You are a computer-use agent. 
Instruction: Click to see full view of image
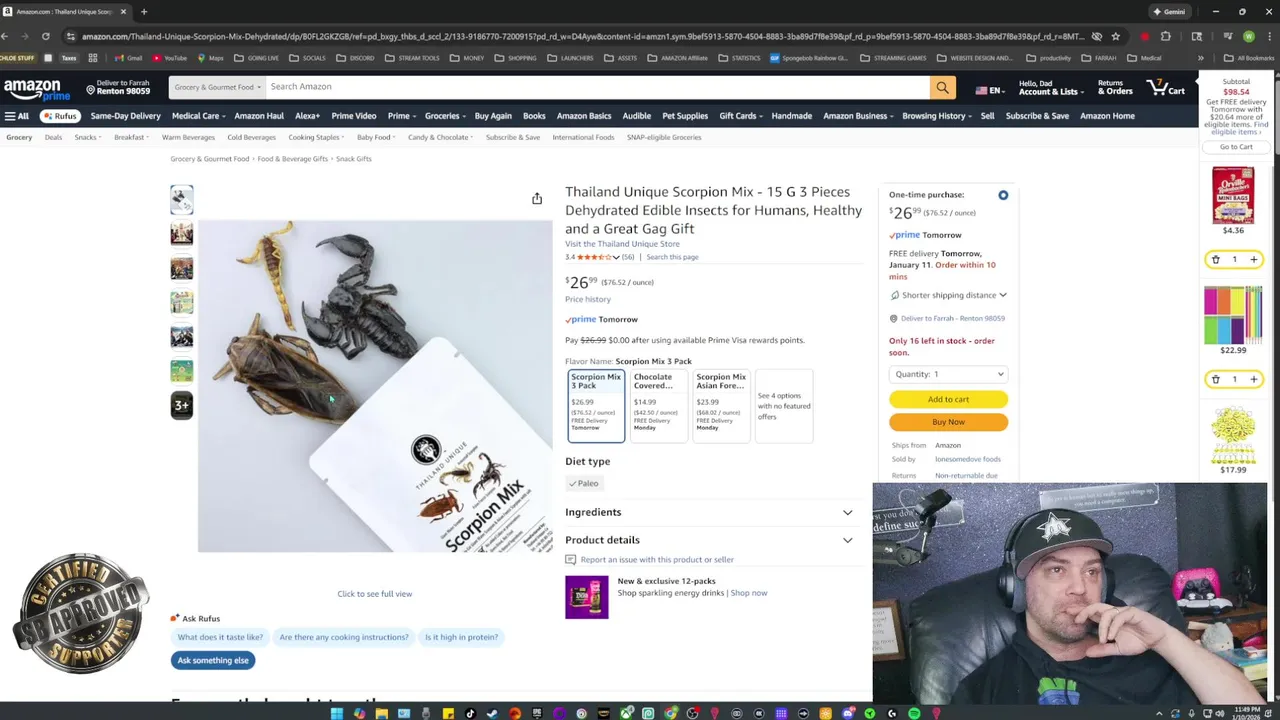click(374, 594)
